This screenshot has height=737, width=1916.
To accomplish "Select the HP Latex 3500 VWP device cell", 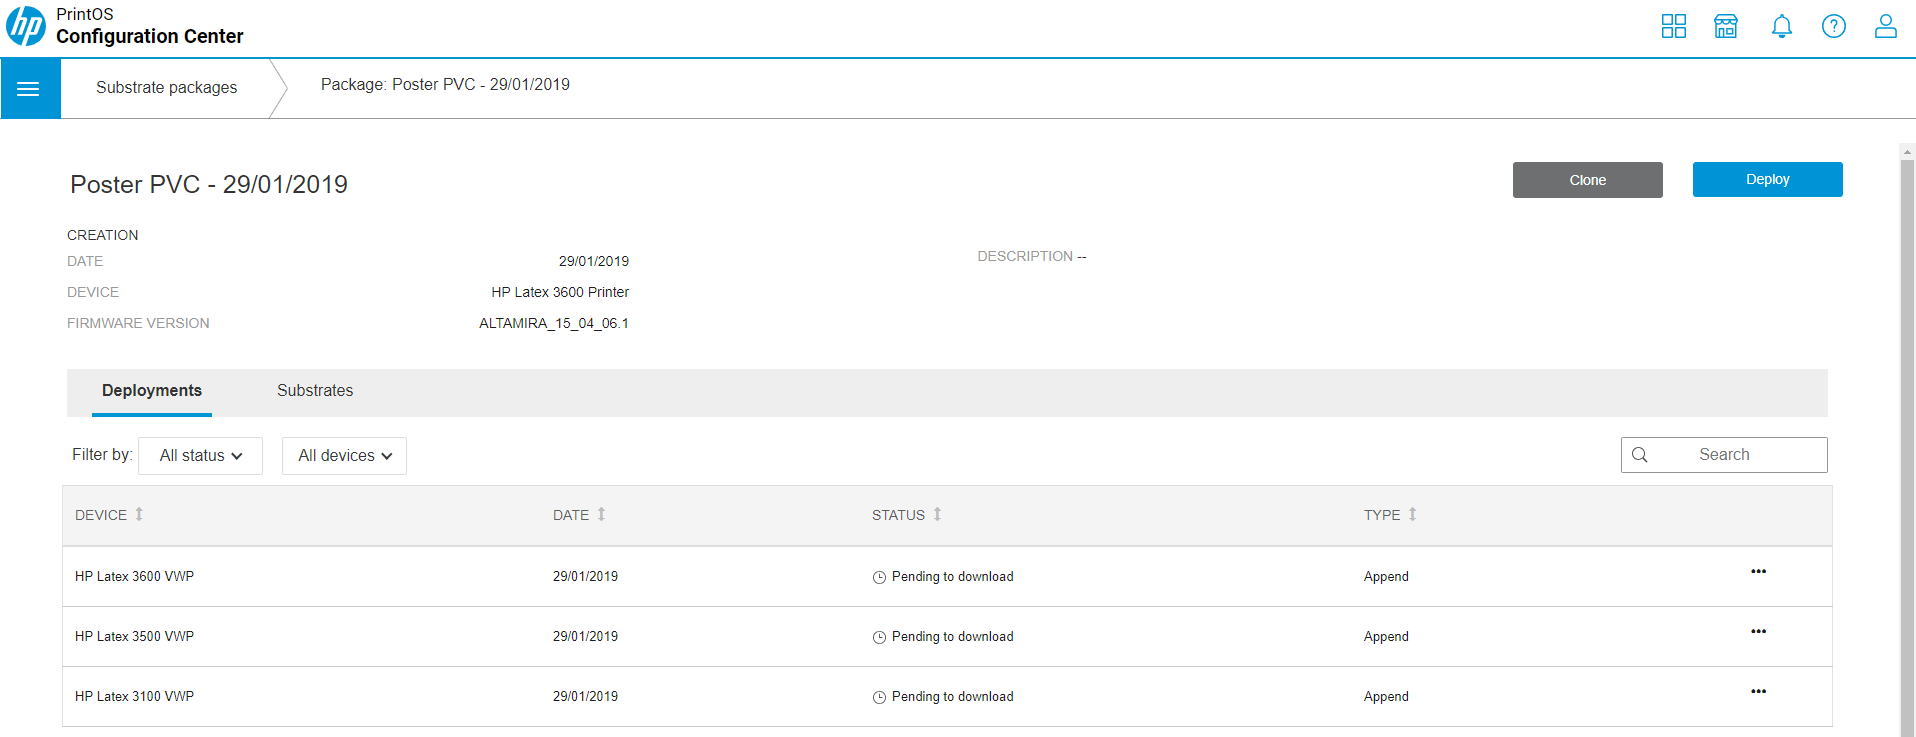I will (x=134, y=637).
